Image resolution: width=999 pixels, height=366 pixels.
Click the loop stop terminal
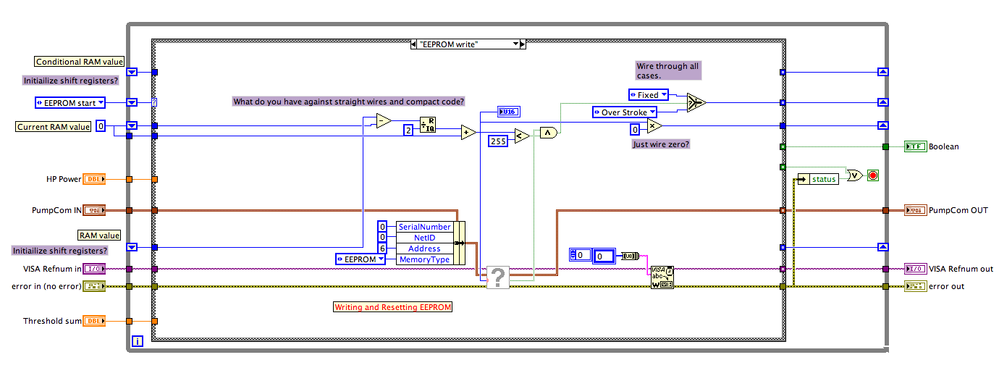coord(872,175)
